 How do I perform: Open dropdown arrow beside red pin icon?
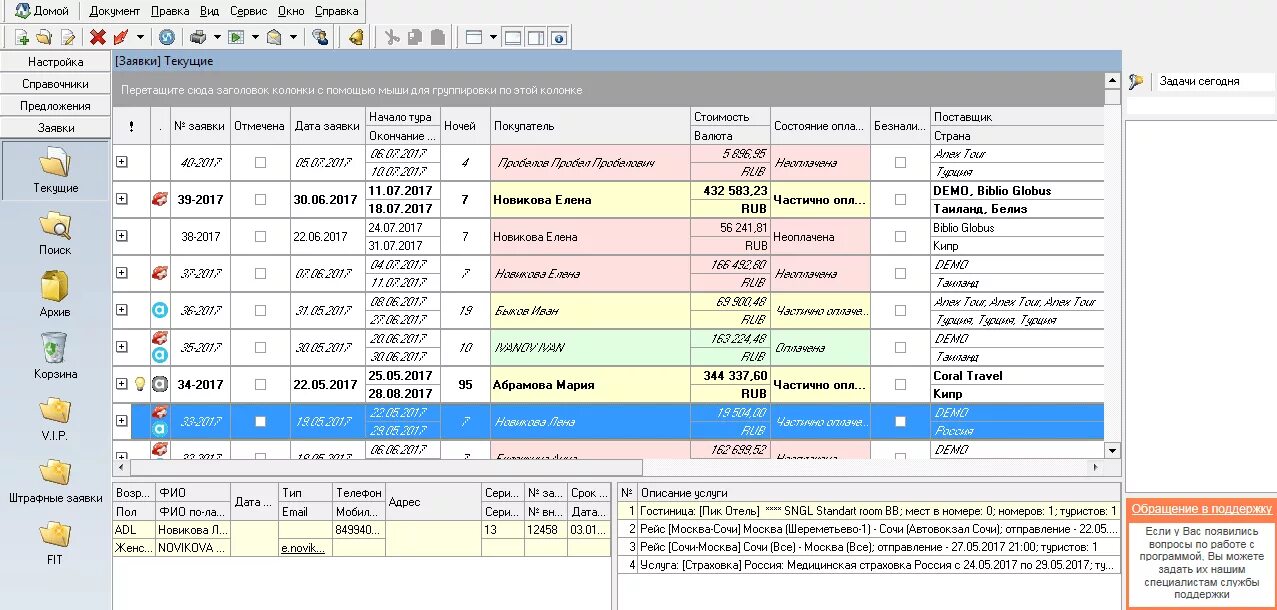pos(140,38)
